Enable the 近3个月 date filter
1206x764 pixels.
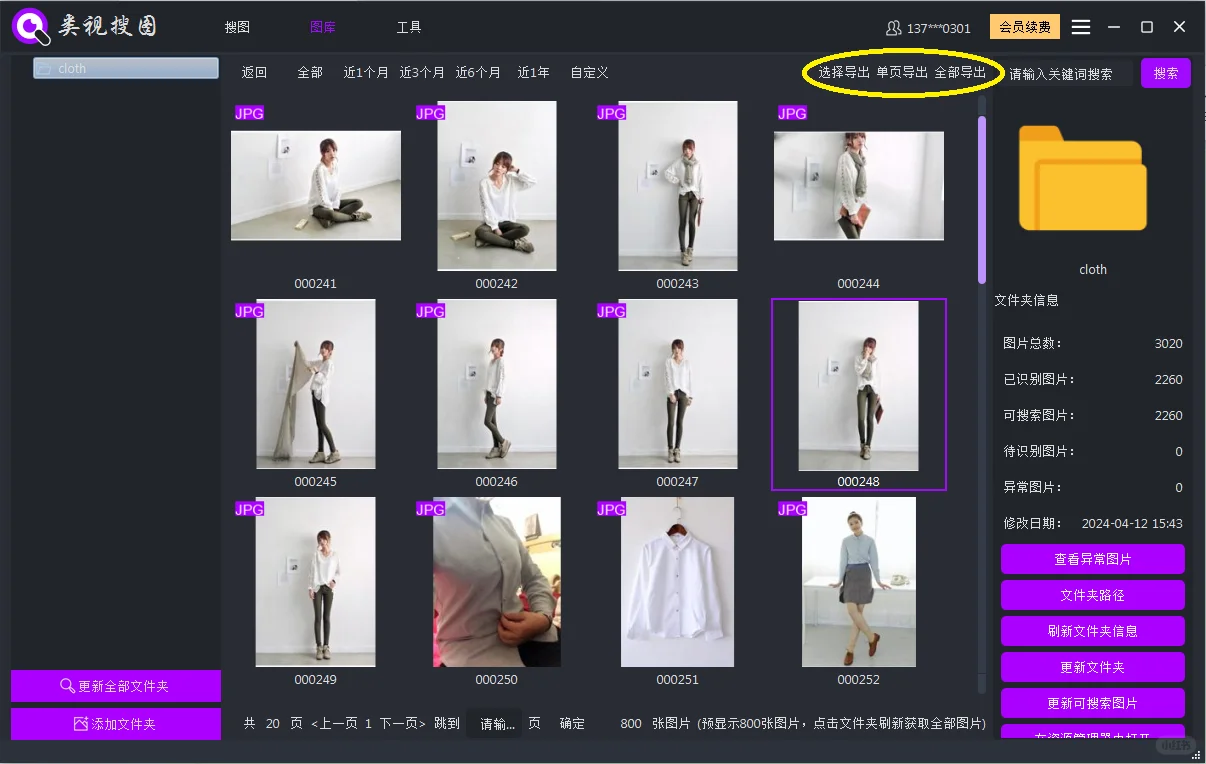pyautogui.click(x=422, y=72)
